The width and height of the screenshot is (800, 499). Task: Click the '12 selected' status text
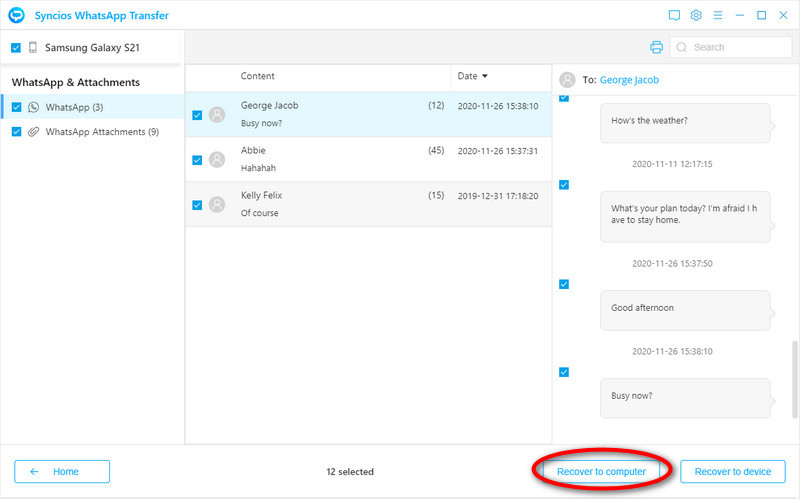350,472
